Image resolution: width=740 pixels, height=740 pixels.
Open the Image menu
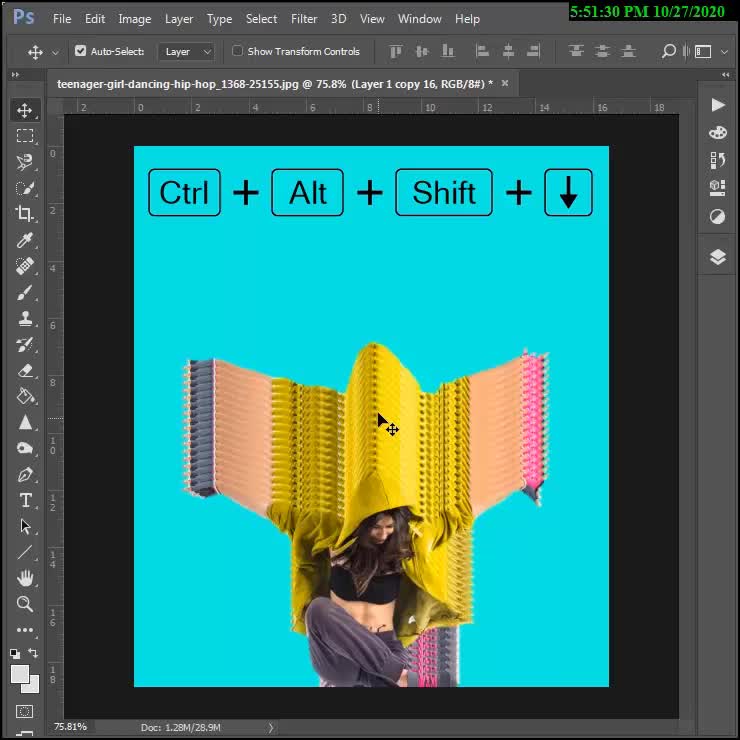[134, 18]
